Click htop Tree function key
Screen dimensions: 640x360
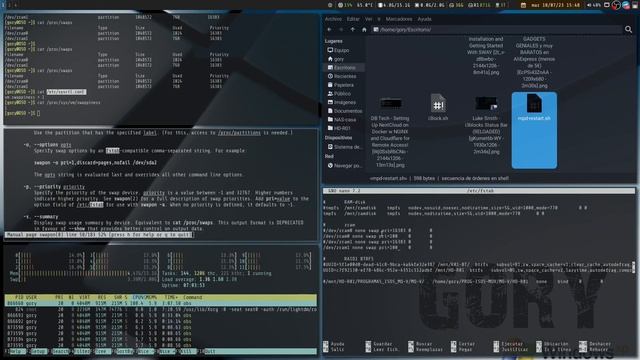(x=101, y=351)
